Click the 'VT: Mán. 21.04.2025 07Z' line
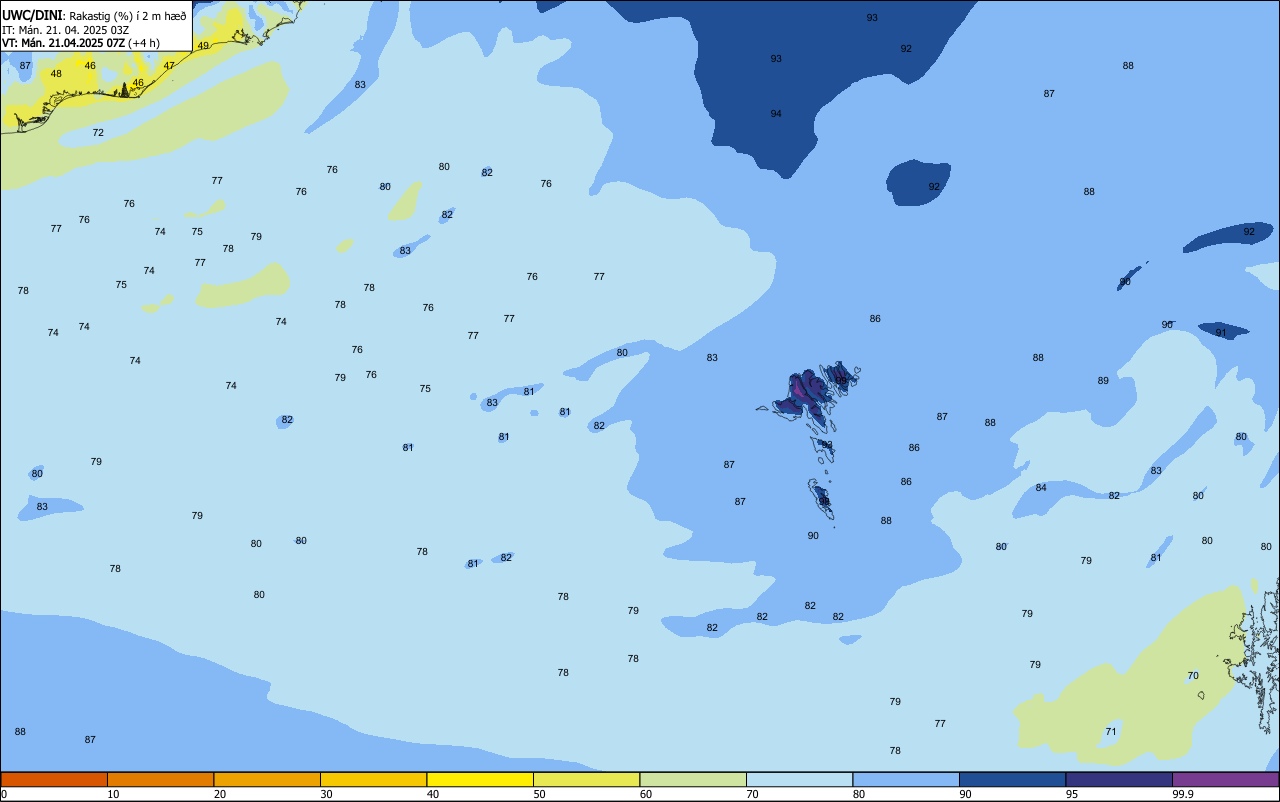 [x=64, y=43]
